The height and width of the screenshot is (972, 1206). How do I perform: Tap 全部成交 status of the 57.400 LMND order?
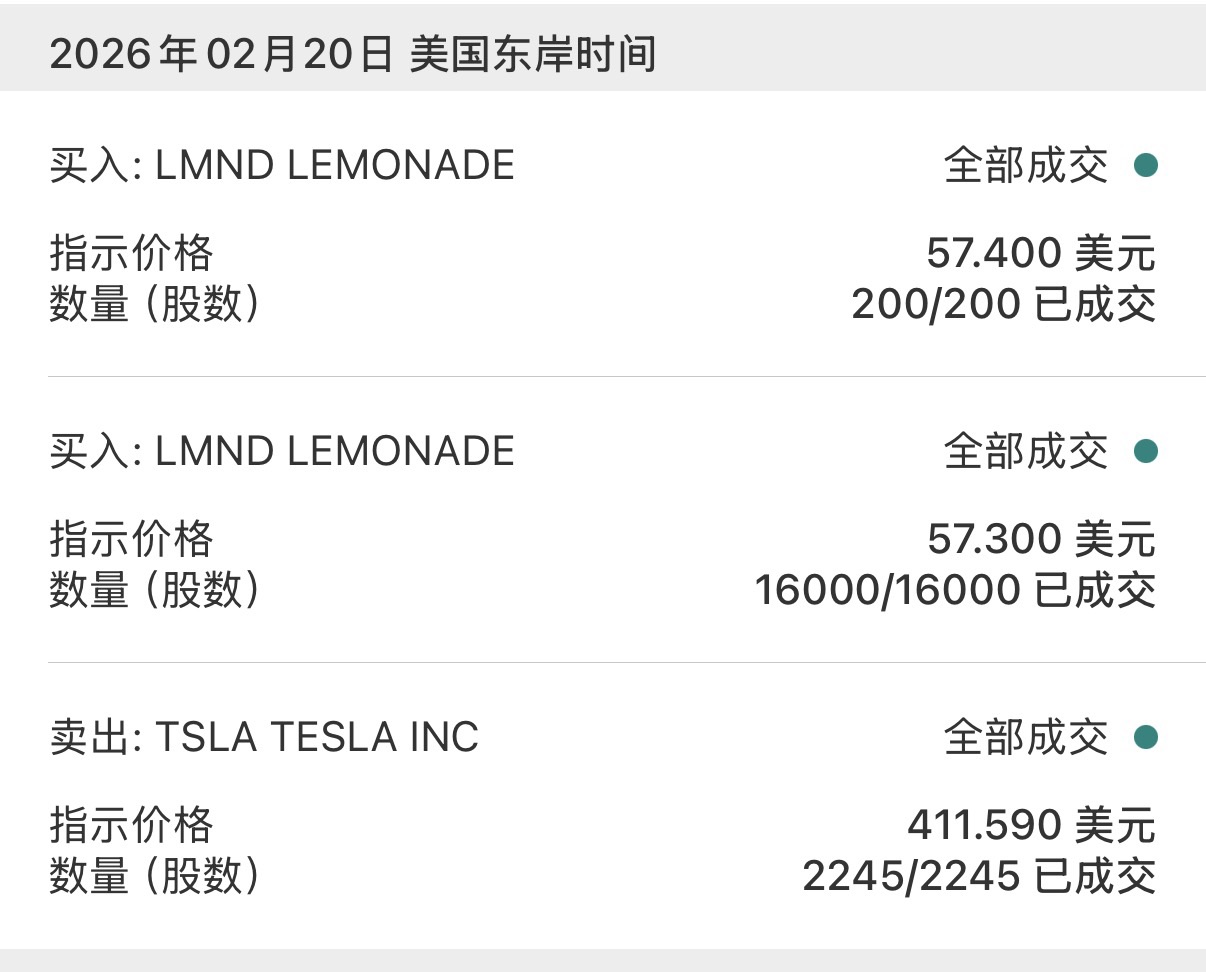point(1025,165)
